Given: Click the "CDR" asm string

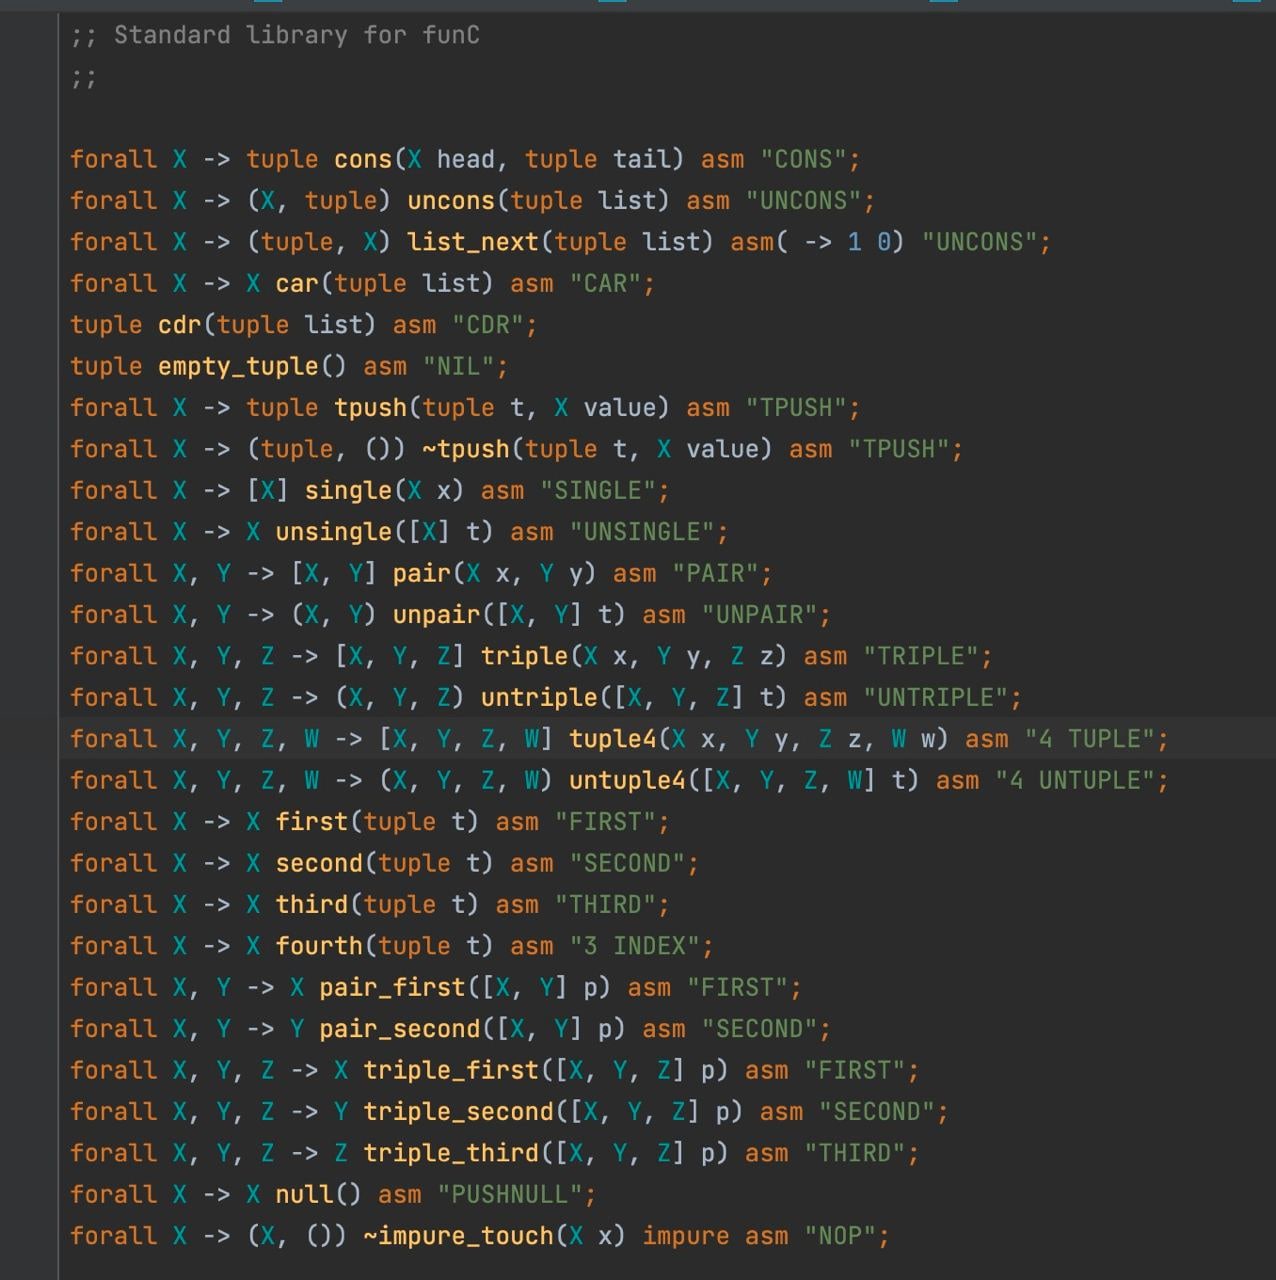Looking at the screenshot, I should (x=488, y=325).
